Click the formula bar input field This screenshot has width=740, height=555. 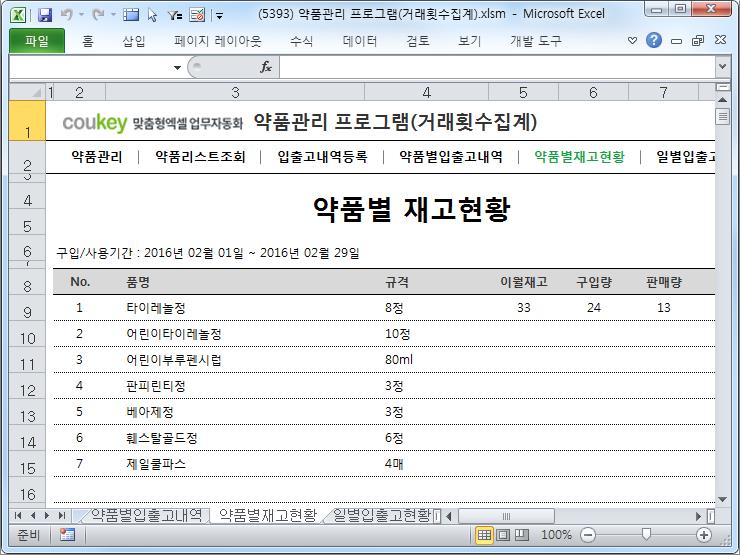click(497, 67)
